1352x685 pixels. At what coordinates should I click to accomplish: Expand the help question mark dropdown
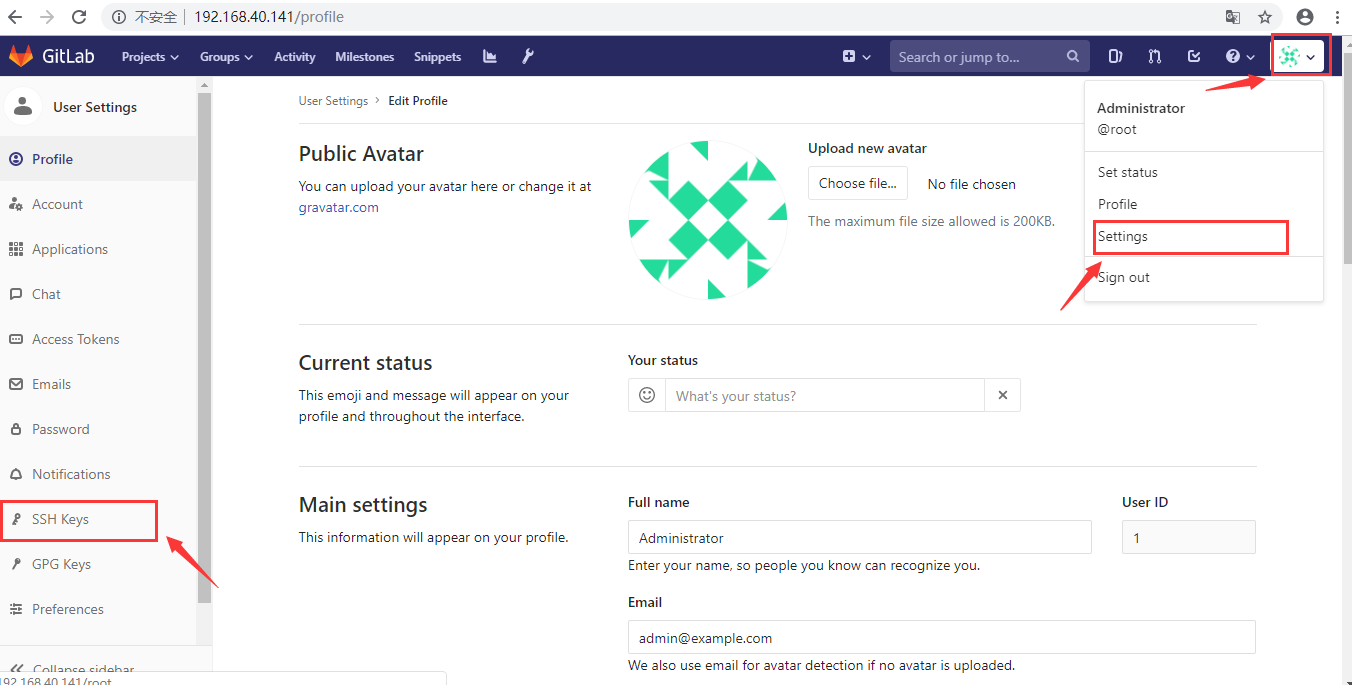tap(1240, 57)
